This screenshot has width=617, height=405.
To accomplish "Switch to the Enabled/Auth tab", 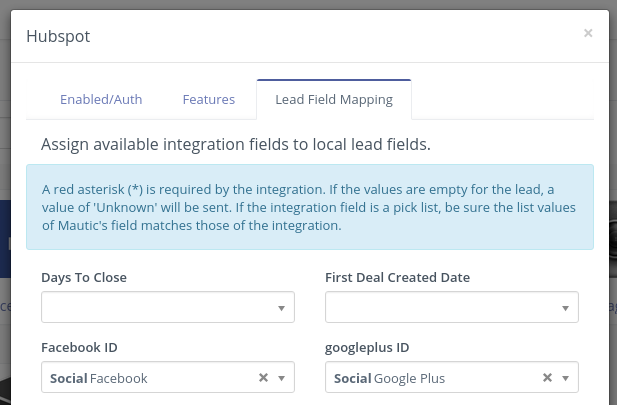I will pos(101,100).
